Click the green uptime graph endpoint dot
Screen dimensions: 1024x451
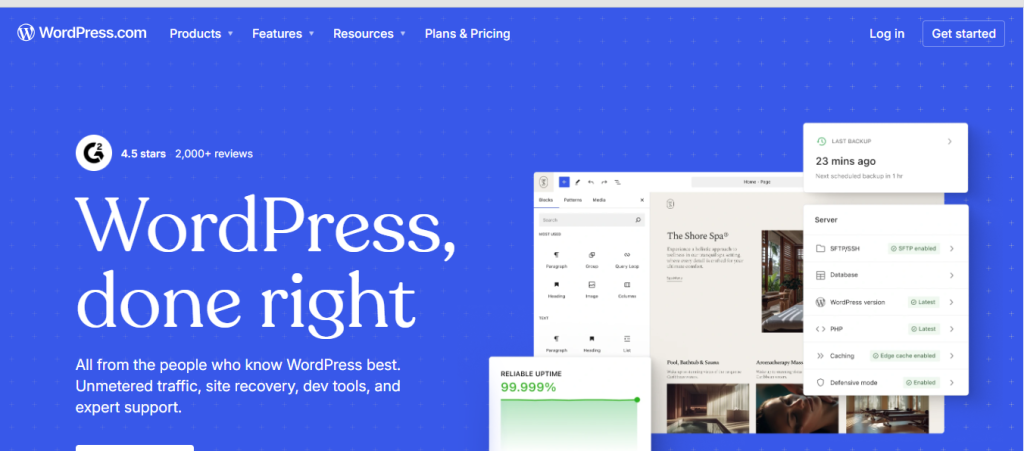click(637, 400)
